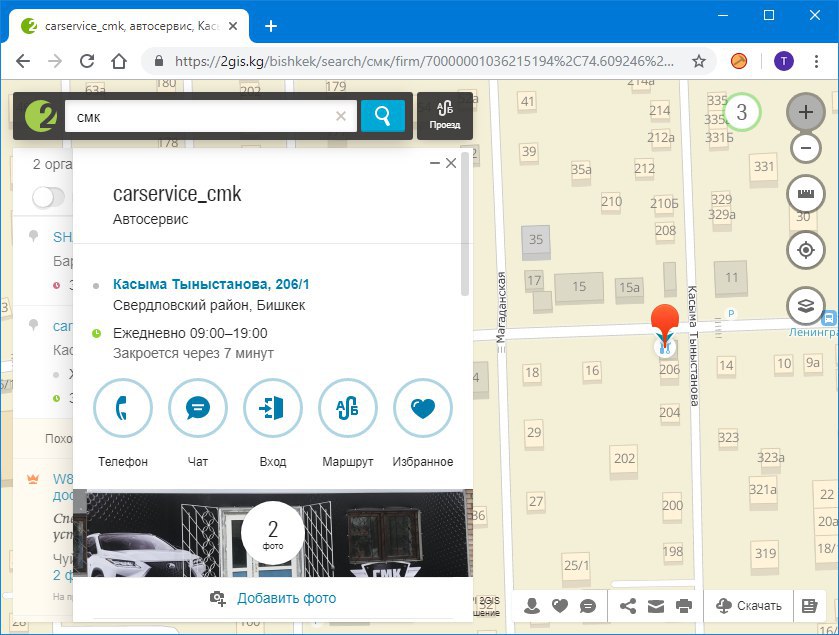The image size is (839, 635).
Task: Open Чат with the company
Action: 198,408
